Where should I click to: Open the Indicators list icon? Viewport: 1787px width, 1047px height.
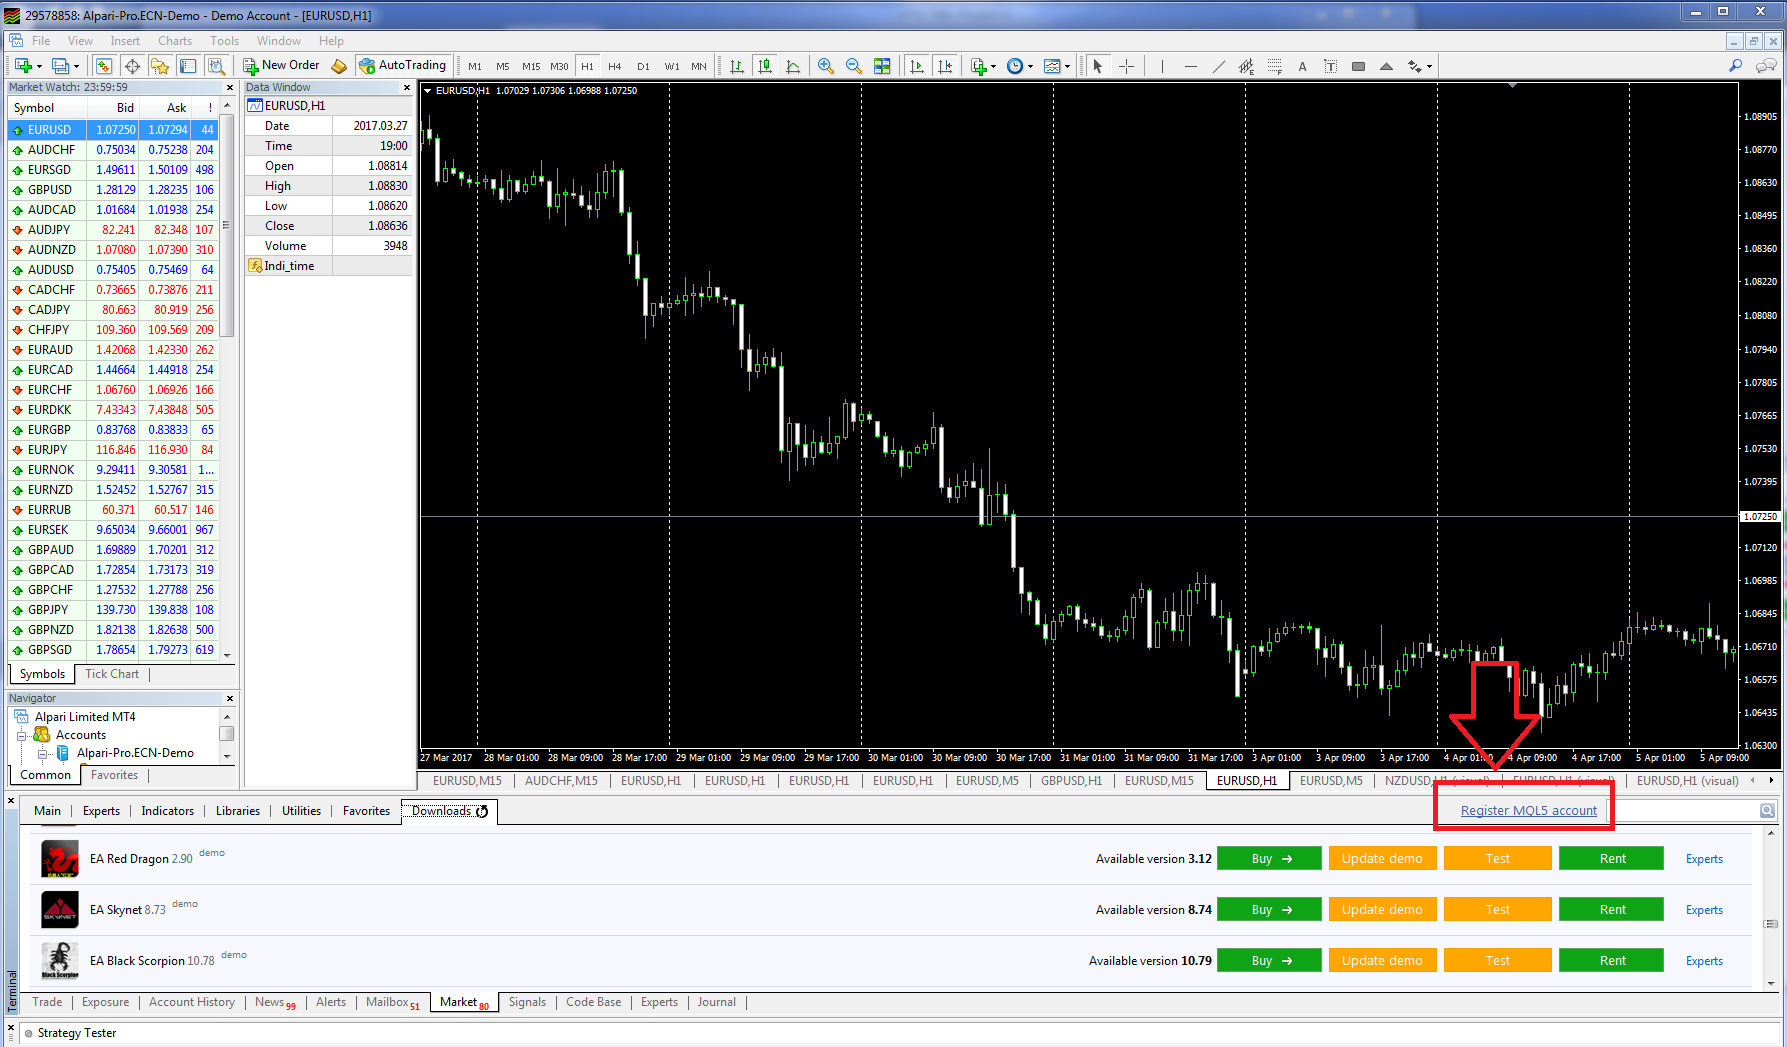(978, 66)
